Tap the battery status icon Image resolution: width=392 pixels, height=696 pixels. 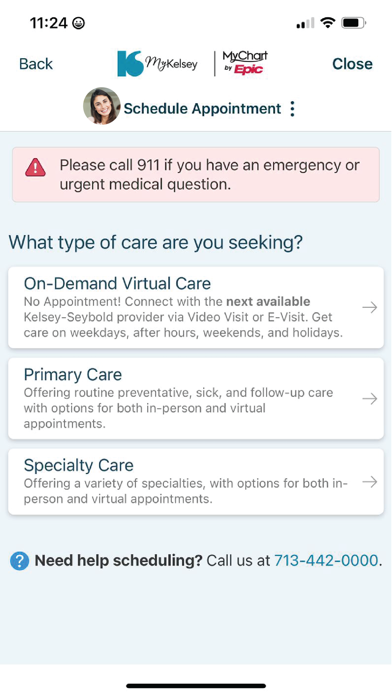(353, 22)
